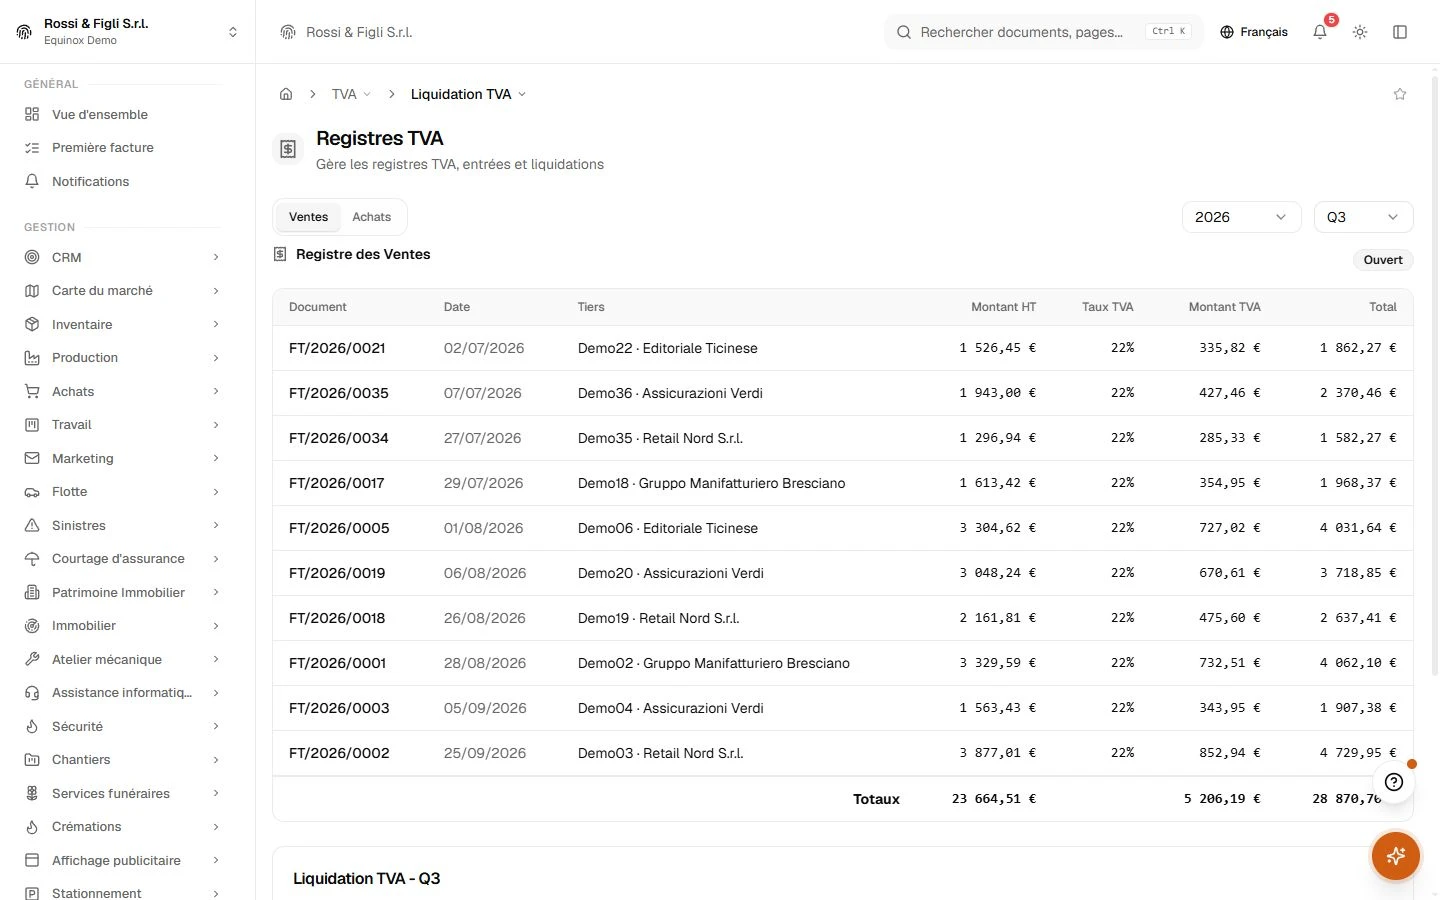Open document FT/2026/0005
1440x900 pixels.
click(339, 528)
